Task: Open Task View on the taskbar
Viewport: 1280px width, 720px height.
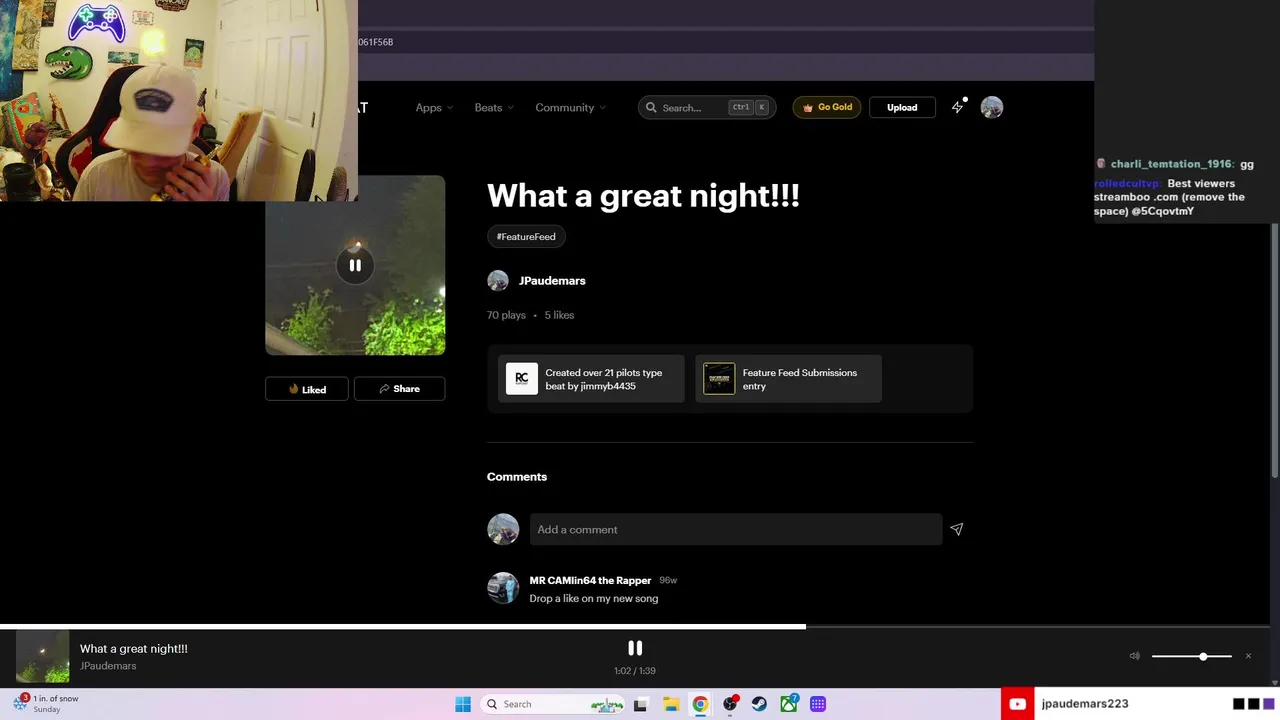Action: [640, 704]
